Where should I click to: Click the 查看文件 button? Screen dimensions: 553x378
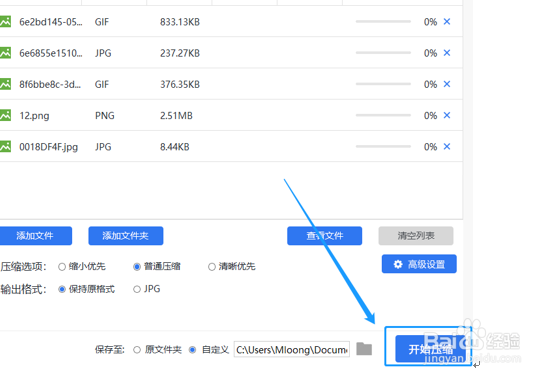pos(324,236)
